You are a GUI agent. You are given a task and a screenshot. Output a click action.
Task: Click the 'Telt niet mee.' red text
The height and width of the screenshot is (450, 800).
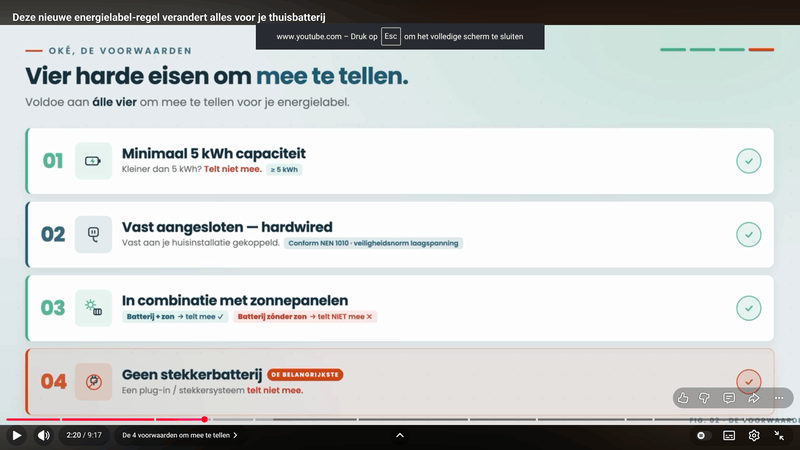233,169
